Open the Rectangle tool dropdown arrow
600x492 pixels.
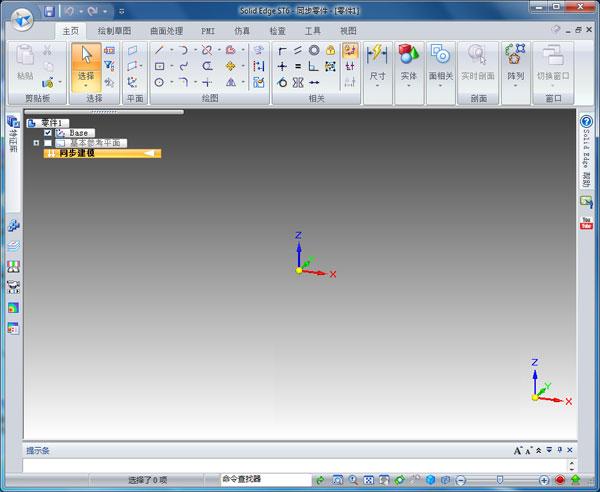[x=171, y=66]
